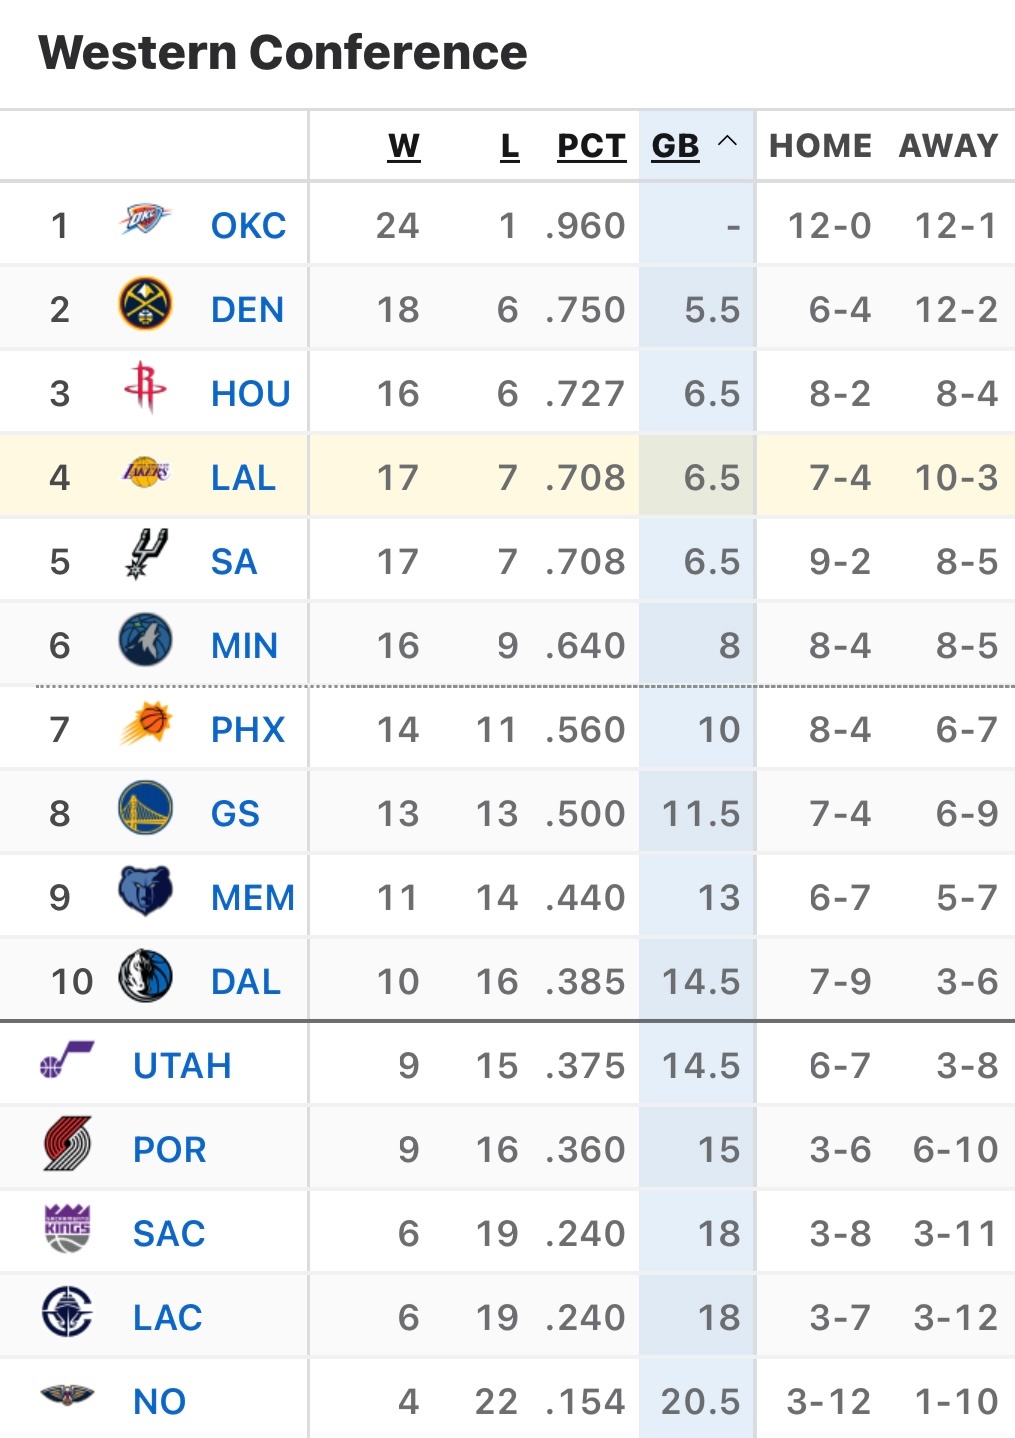Click the Phoenix Suns logo
This screenshot has height=1438, width=1015.
(145, 724)
